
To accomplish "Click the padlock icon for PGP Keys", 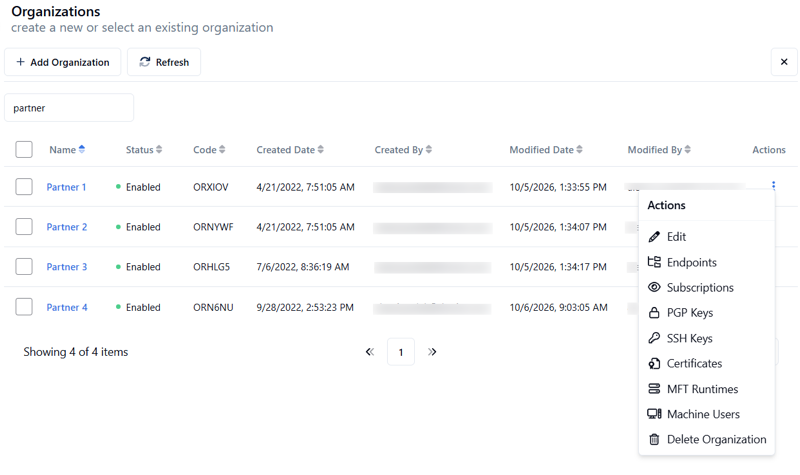I will point(654,313).
